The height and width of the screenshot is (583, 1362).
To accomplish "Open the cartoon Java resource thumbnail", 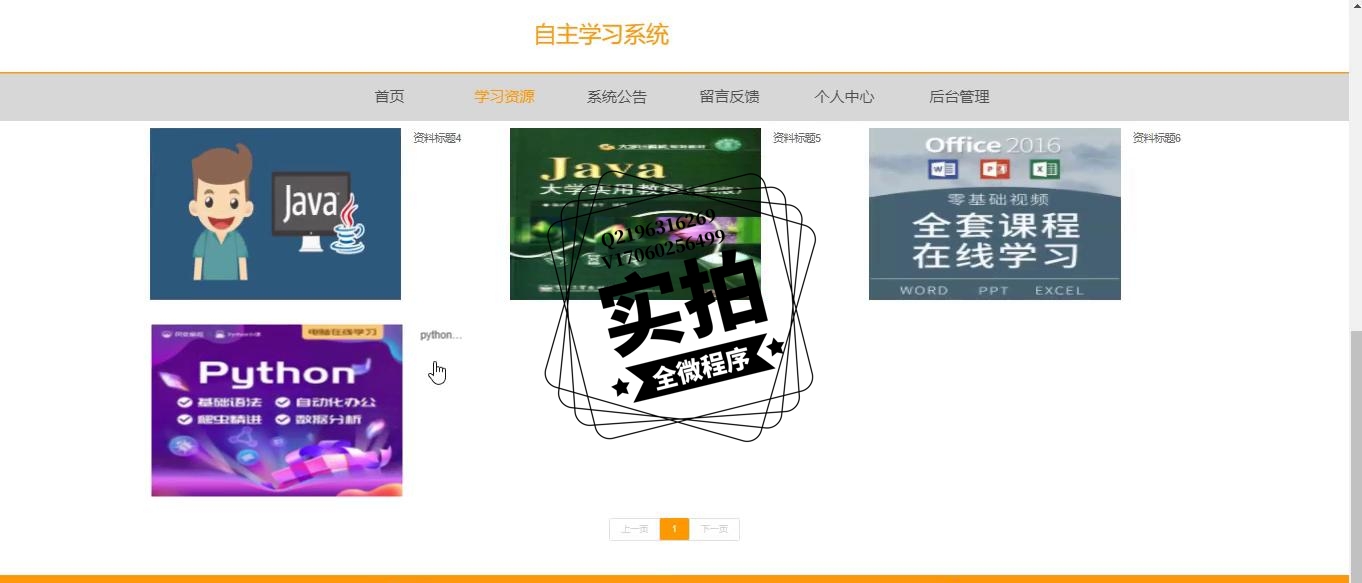I will click(275, 214).
